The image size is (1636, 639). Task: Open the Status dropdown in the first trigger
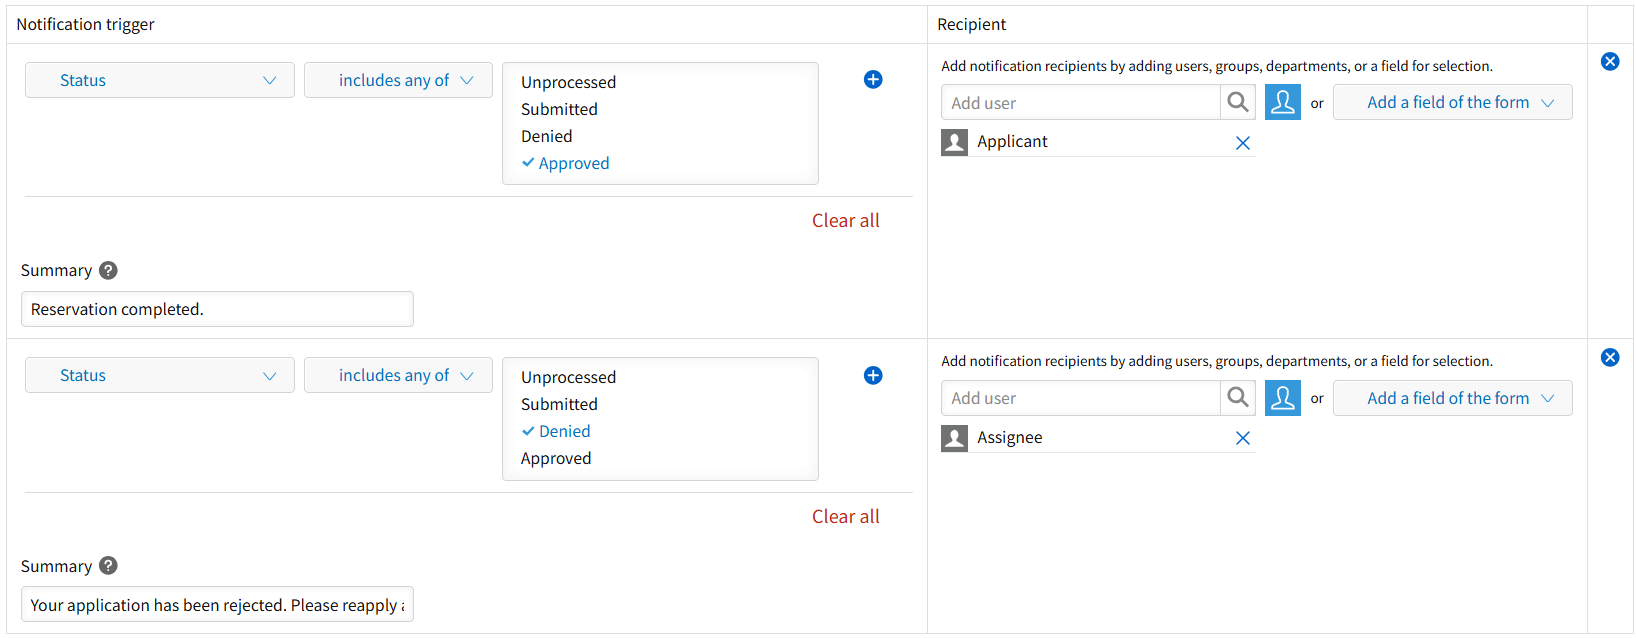(160, 80)
